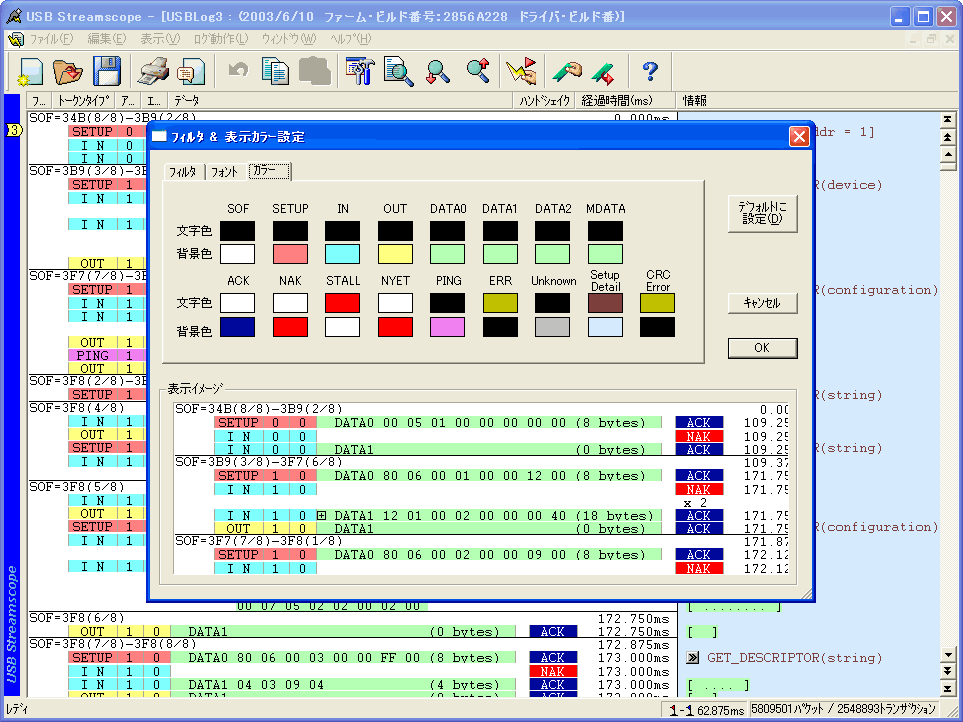Pick the Setup Detail text color swatch
Viewport: 963px width, 722px height.
coord(605,303)
